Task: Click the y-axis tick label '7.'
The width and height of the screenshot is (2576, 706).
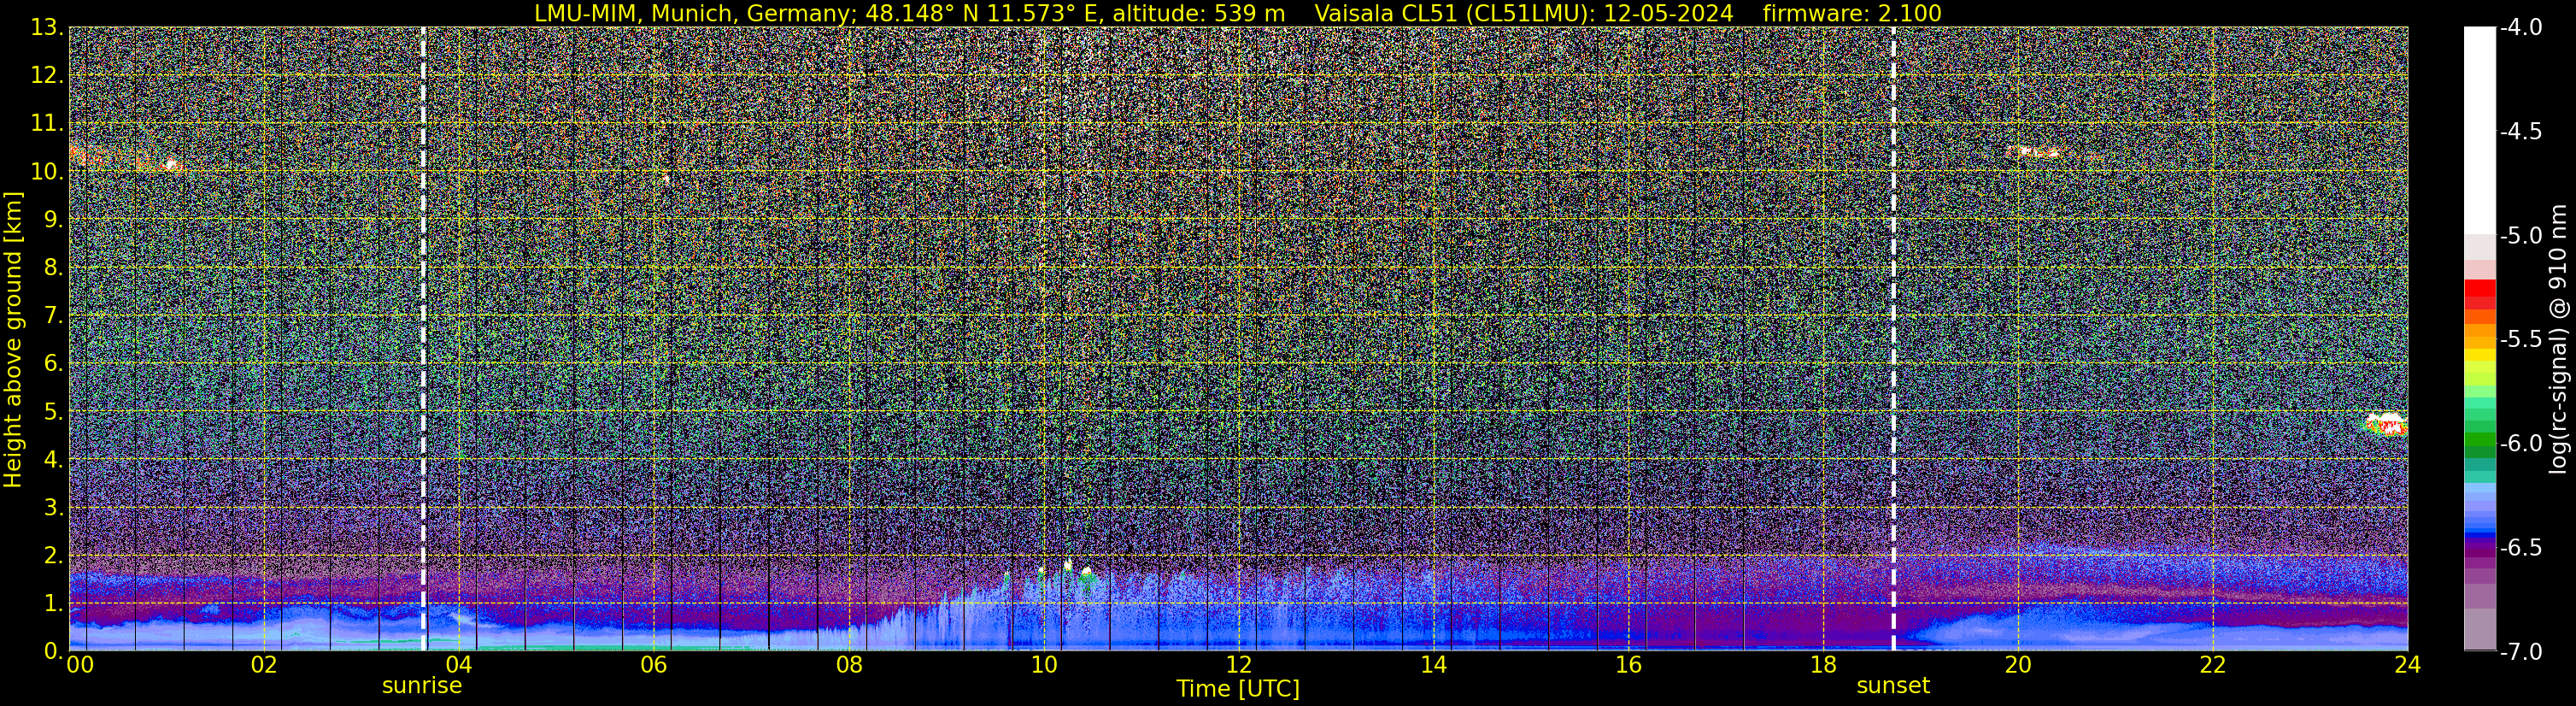Action: pos(53,316)
